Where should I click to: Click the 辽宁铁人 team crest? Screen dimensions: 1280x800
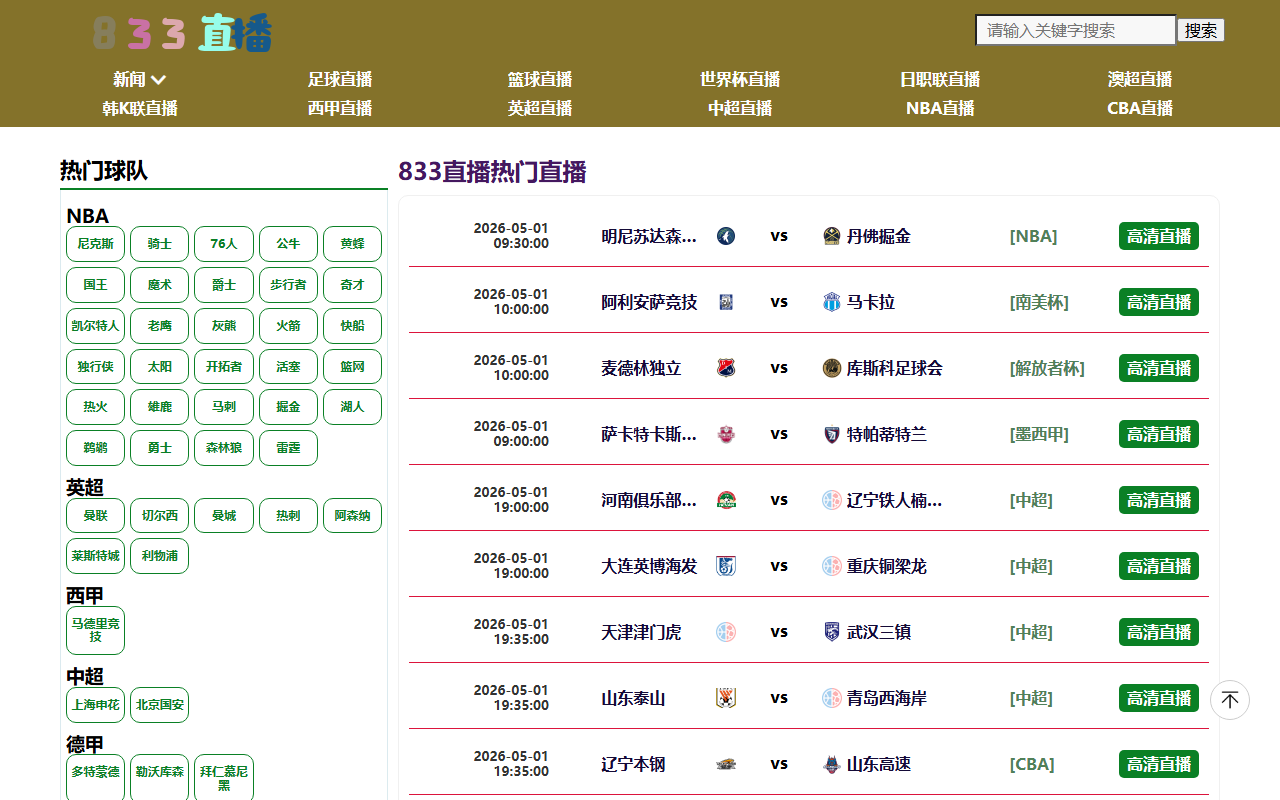[832, 500]
